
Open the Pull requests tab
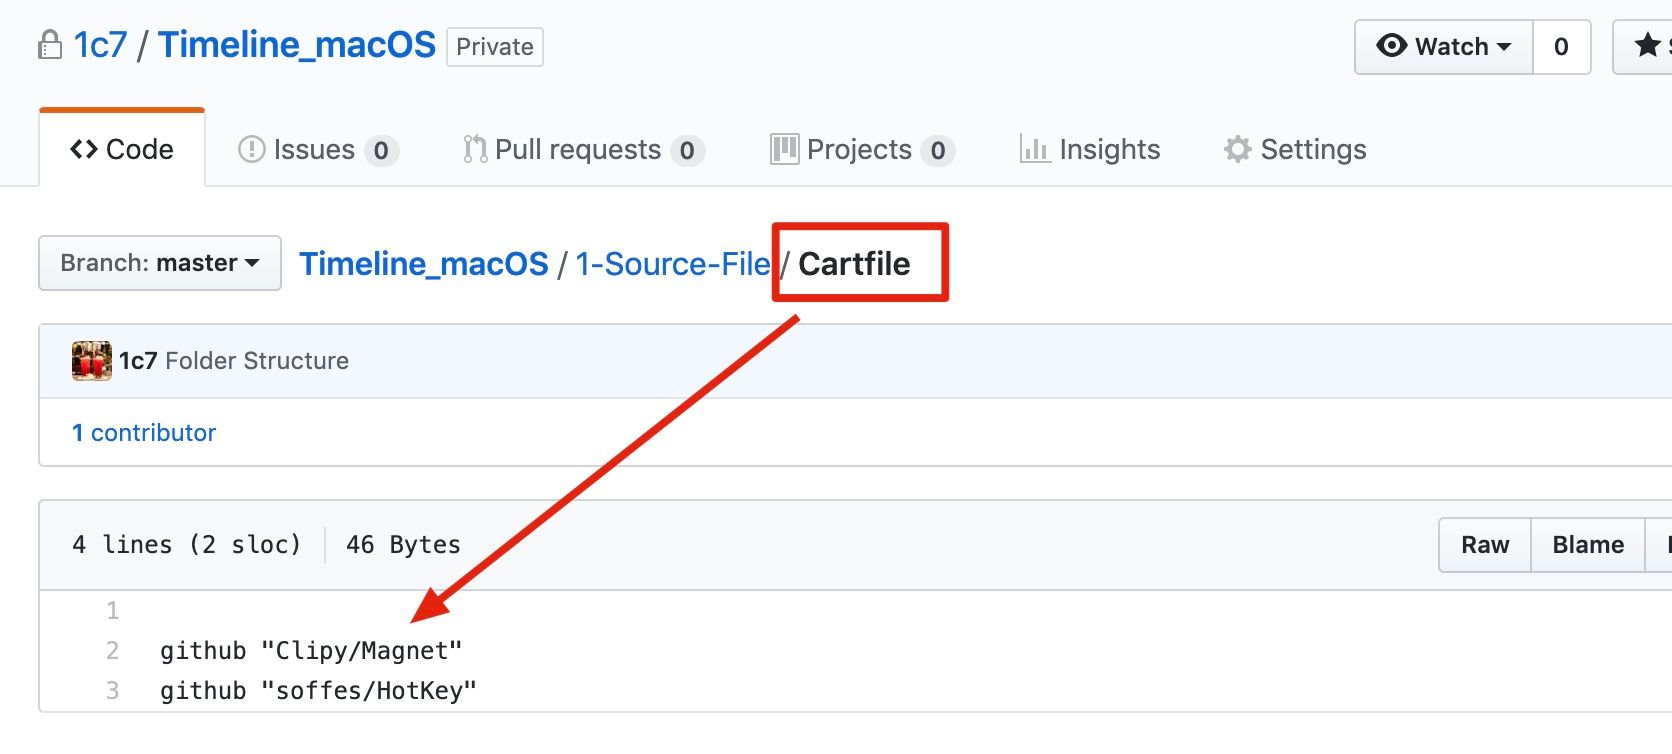[584, 150]
